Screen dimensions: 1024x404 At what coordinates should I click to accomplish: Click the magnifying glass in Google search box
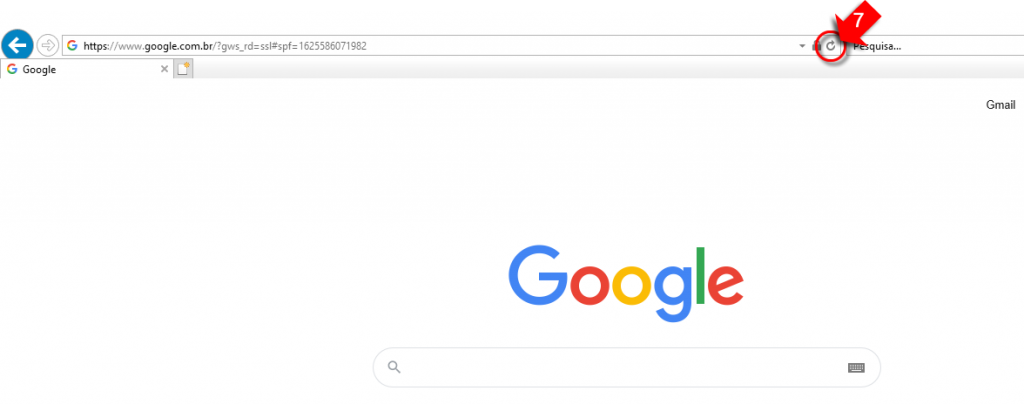[394, 367]
